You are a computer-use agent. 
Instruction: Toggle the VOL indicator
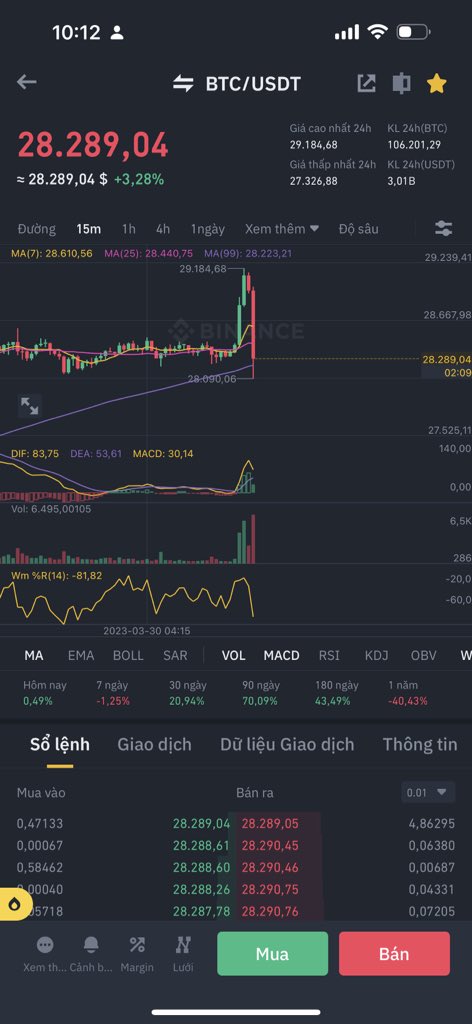point(234,656)
